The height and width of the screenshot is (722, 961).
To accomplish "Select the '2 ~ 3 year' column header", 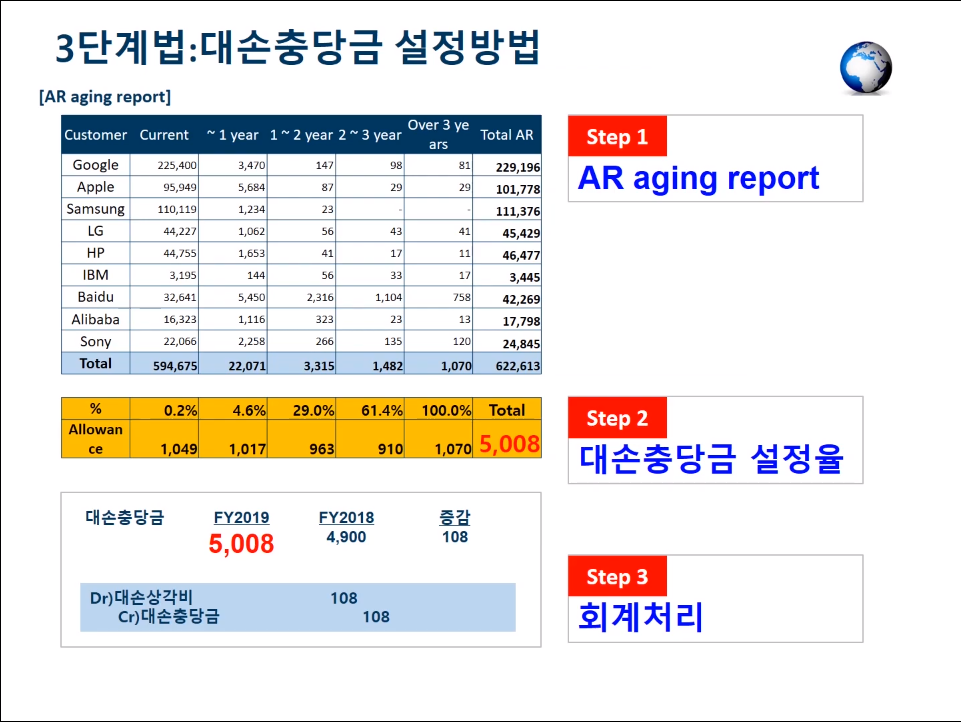I will click(x=370, y=135).
